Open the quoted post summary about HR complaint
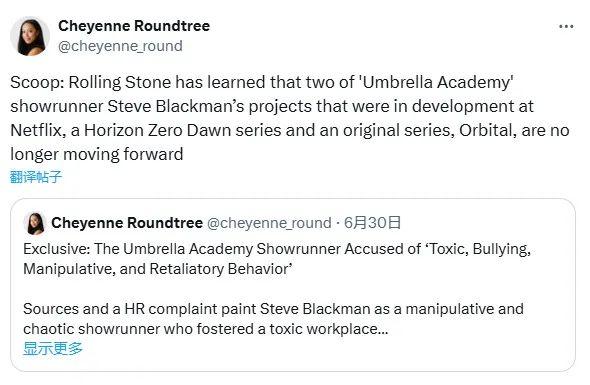Screen dimensions: 590x385 [273, 319]
